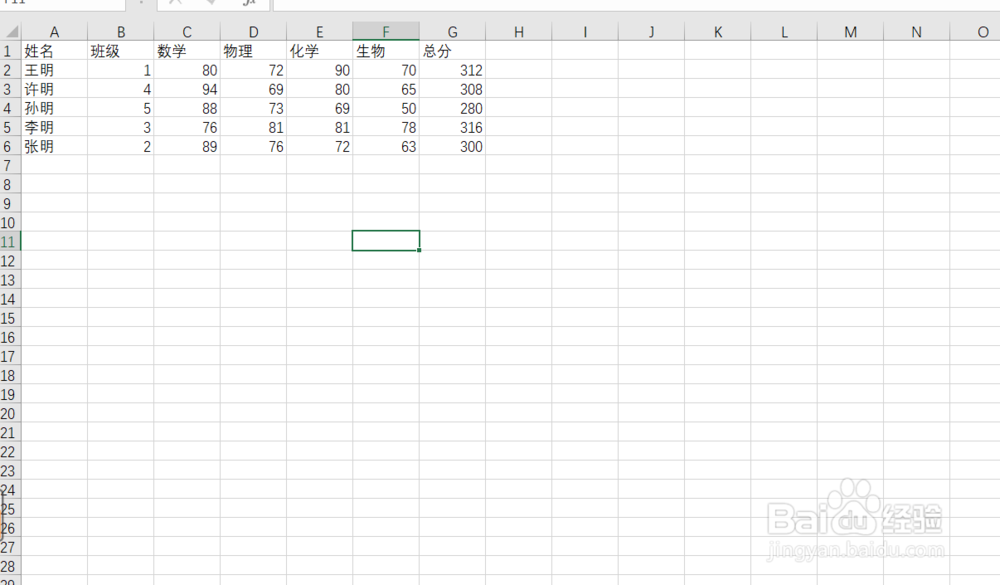Click the 生物 header cell
1000x585 pixels.
[x=386, y=50]
